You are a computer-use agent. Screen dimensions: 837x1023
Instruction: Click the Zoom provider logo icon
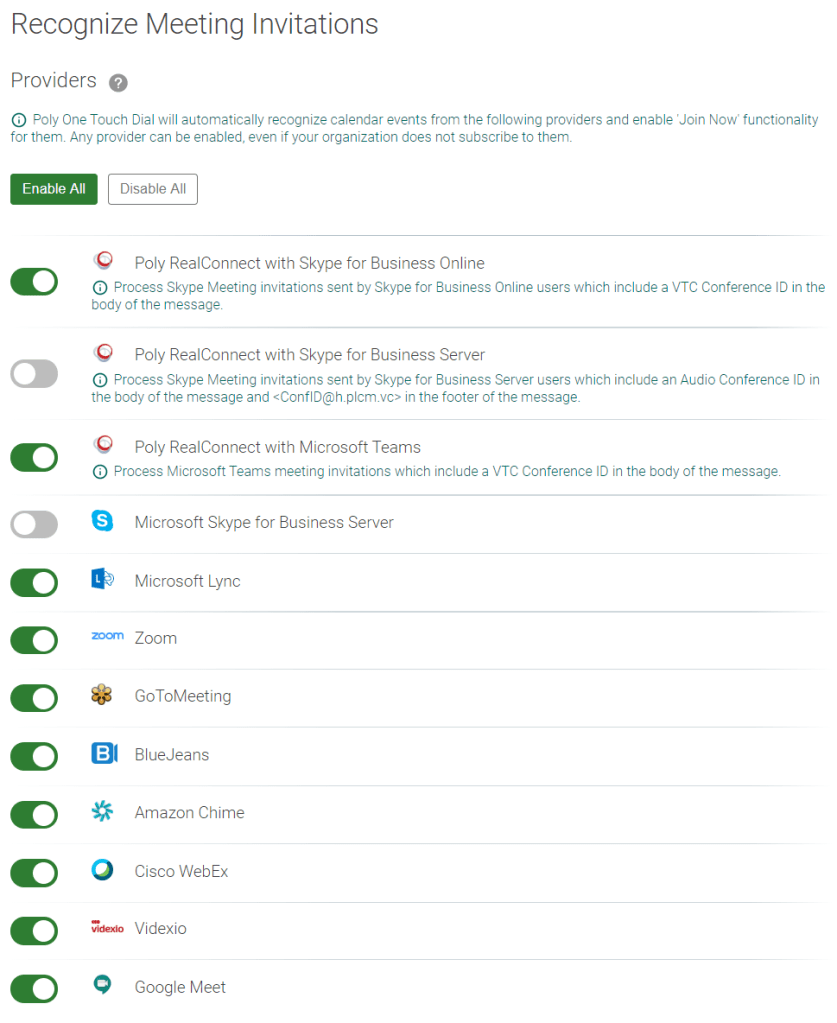(x=107, y=636)
